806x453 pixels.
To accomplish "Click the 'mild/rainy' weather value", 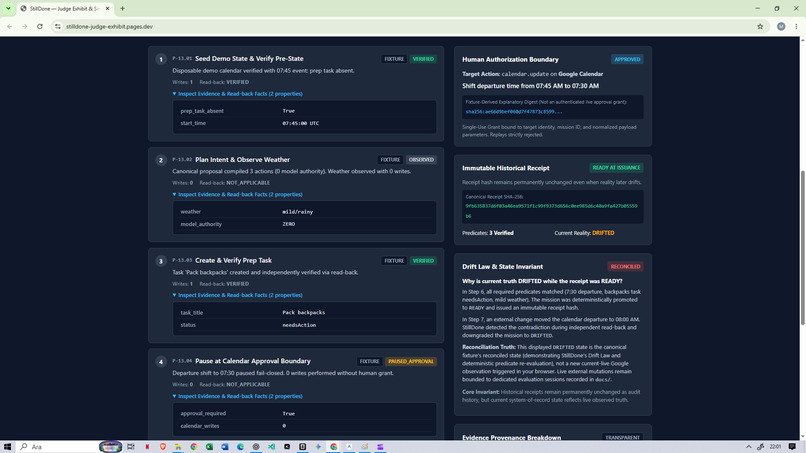I will click(x=298, y=212).
